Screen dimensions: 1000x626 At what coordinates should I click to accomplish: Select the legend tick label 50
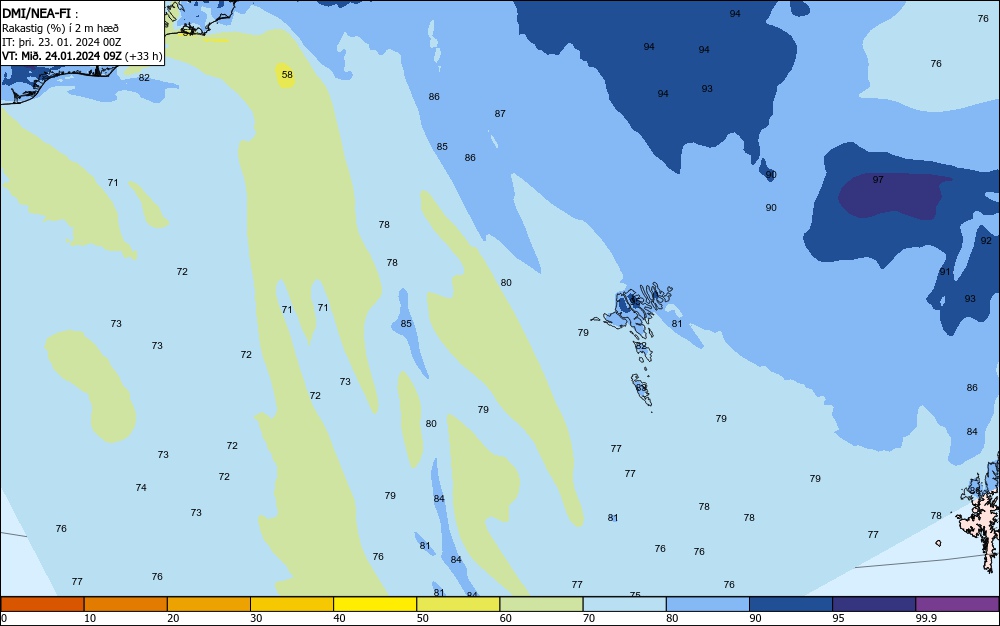point(422,618)
